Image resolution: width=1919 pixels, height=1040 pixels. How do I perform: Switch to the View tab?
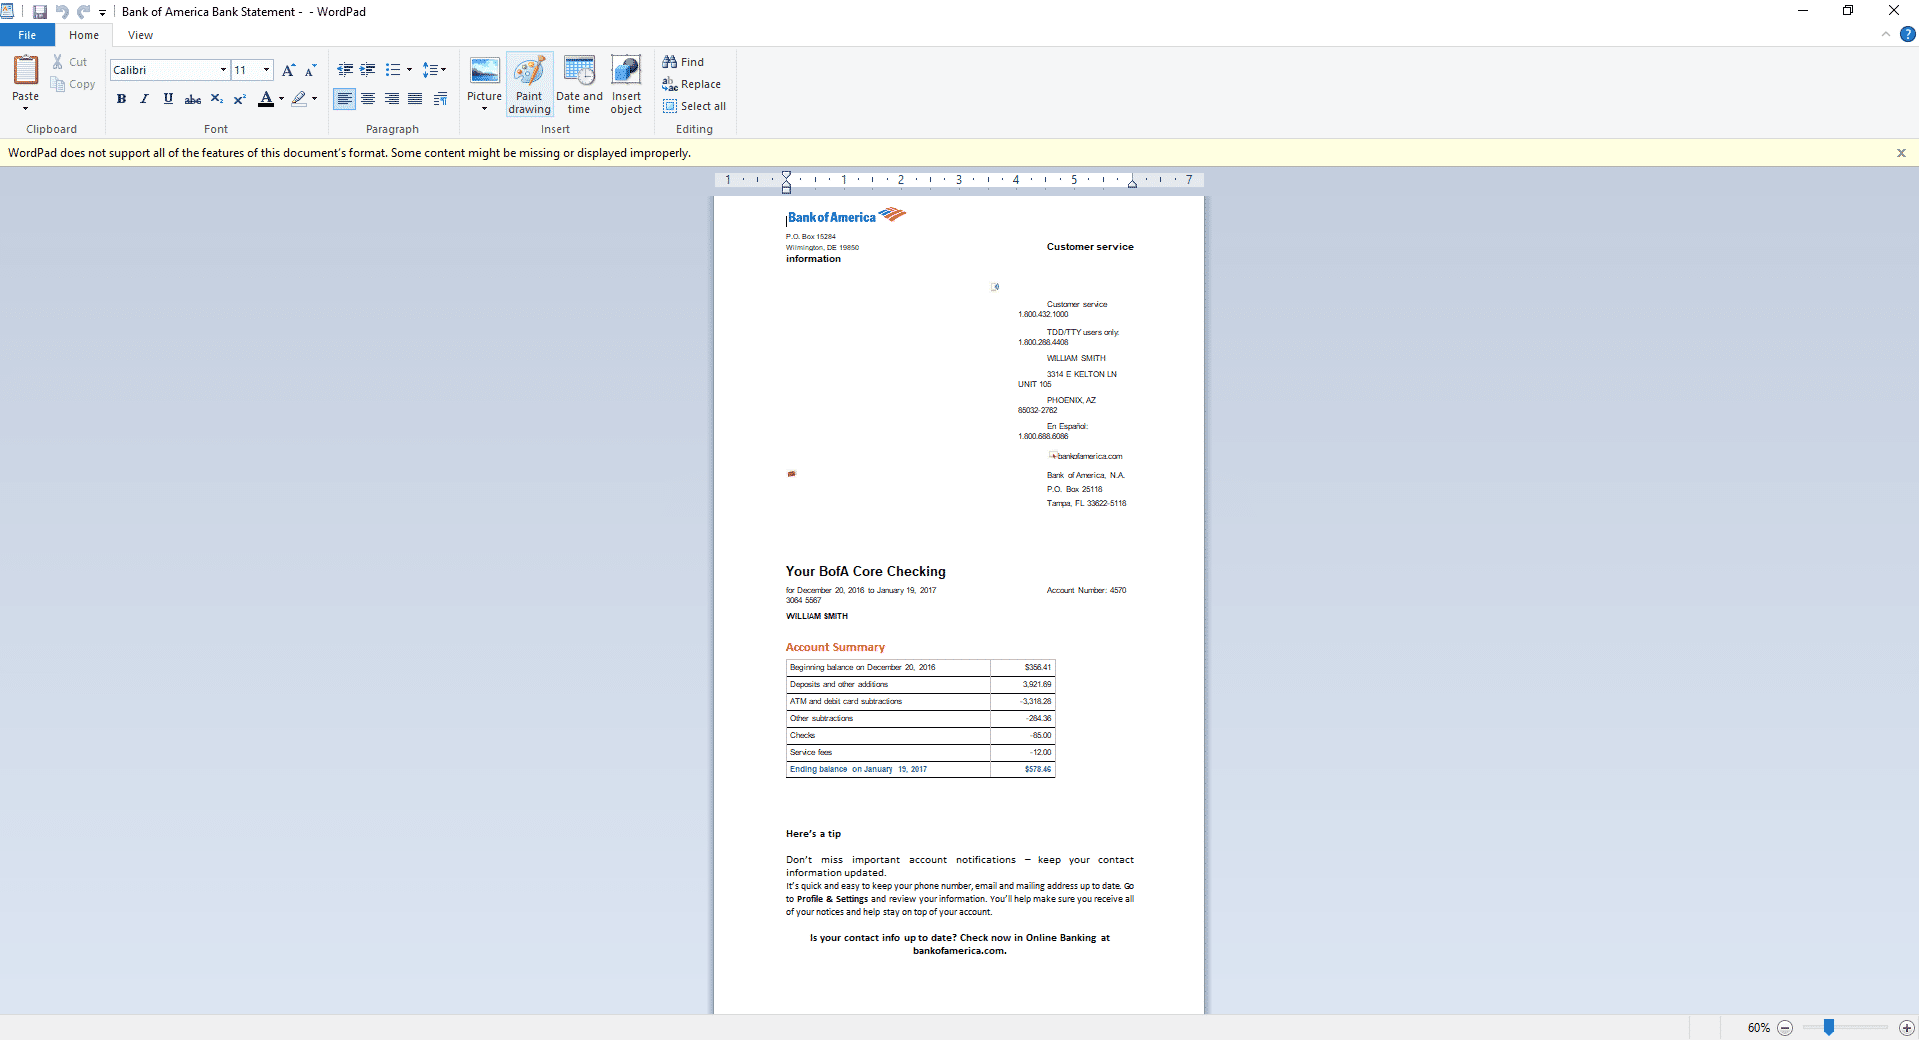[140, 35]
